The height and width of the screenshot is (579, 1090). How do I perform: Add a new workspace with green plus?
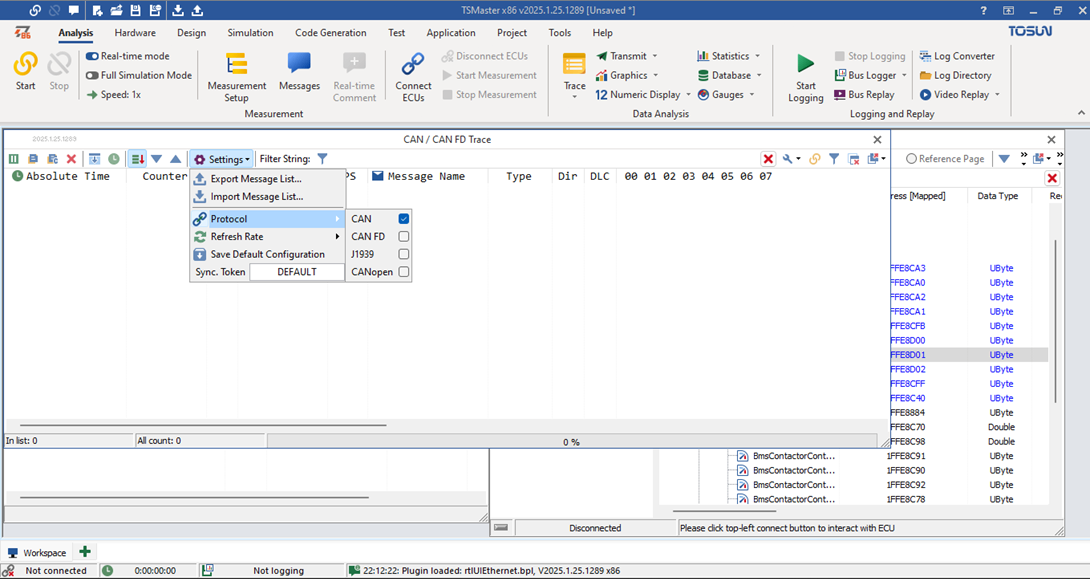pos(86,552)
